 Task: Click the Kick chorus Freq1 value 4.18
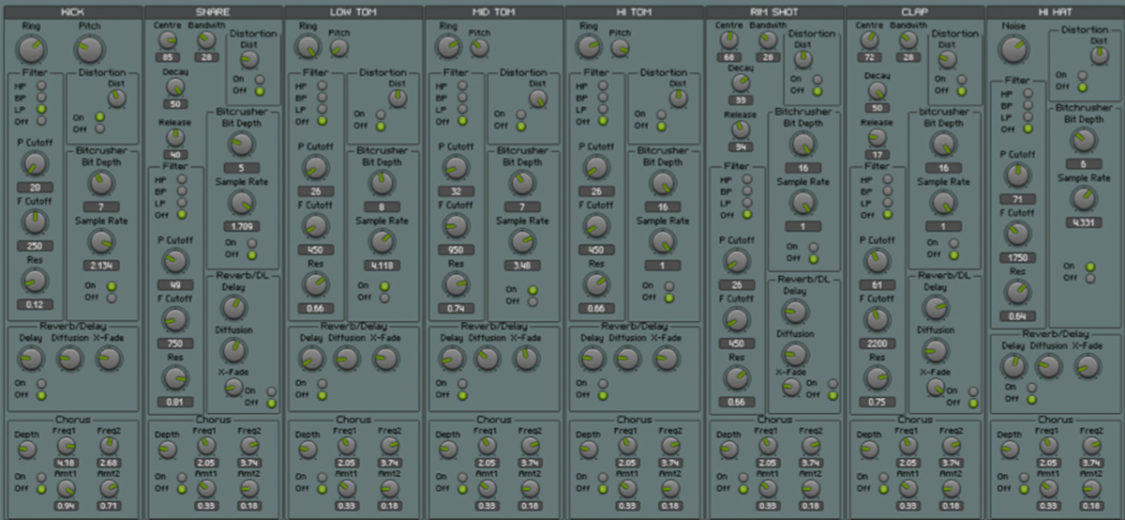[66, 462]
